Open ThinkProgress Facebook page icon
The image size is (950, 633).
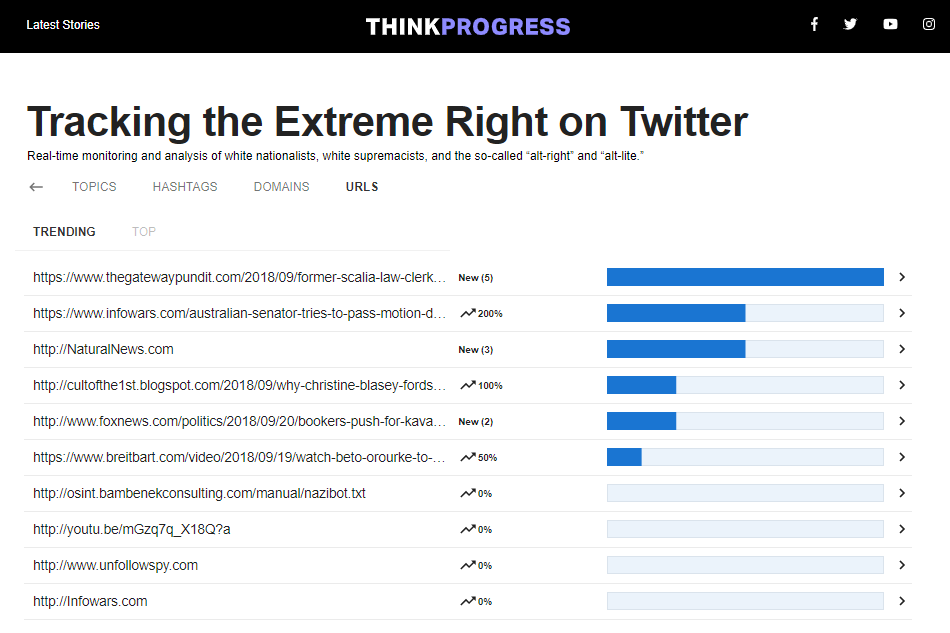coord(814,24)
